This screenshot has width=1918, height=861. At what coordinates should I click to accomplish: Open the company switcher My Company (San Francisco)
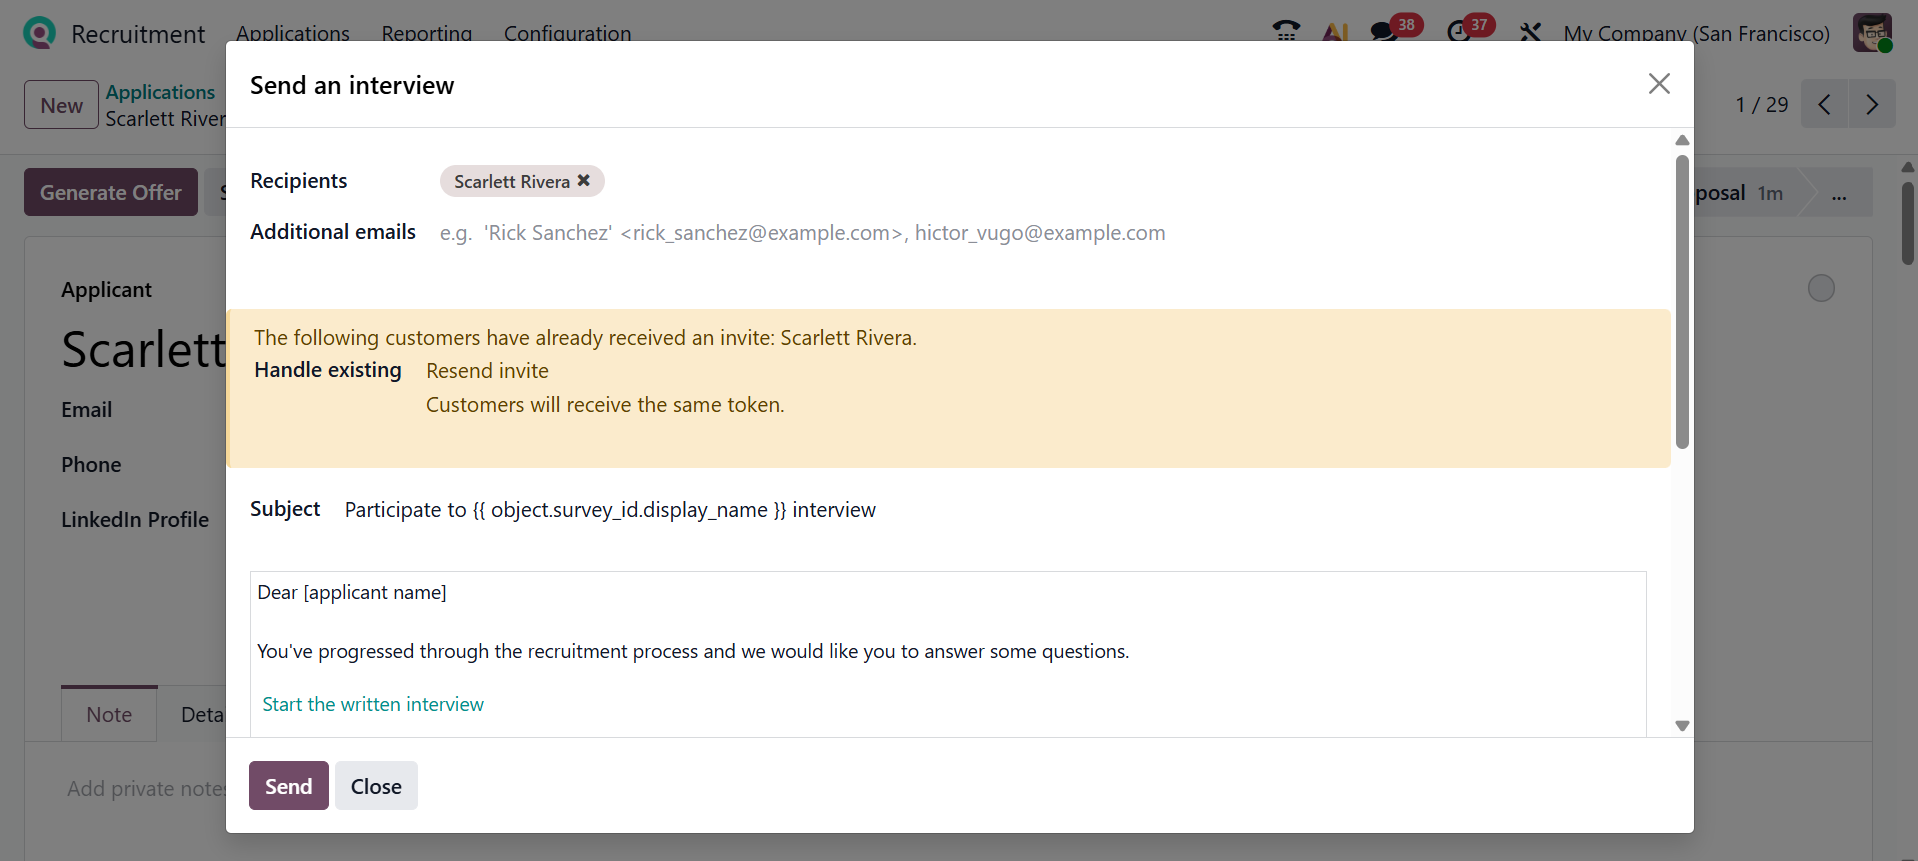[x=1696, y=33]
